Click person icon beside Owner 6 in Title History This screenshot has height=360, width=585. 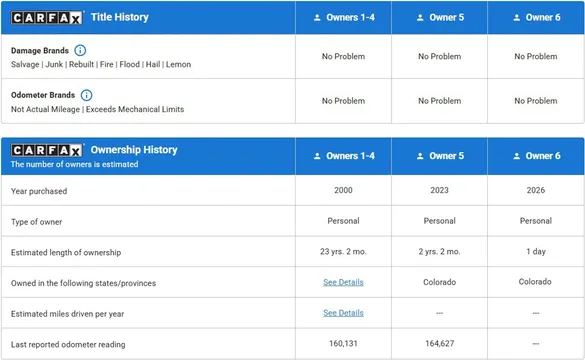pyautogui.click(x=516, y=18)
